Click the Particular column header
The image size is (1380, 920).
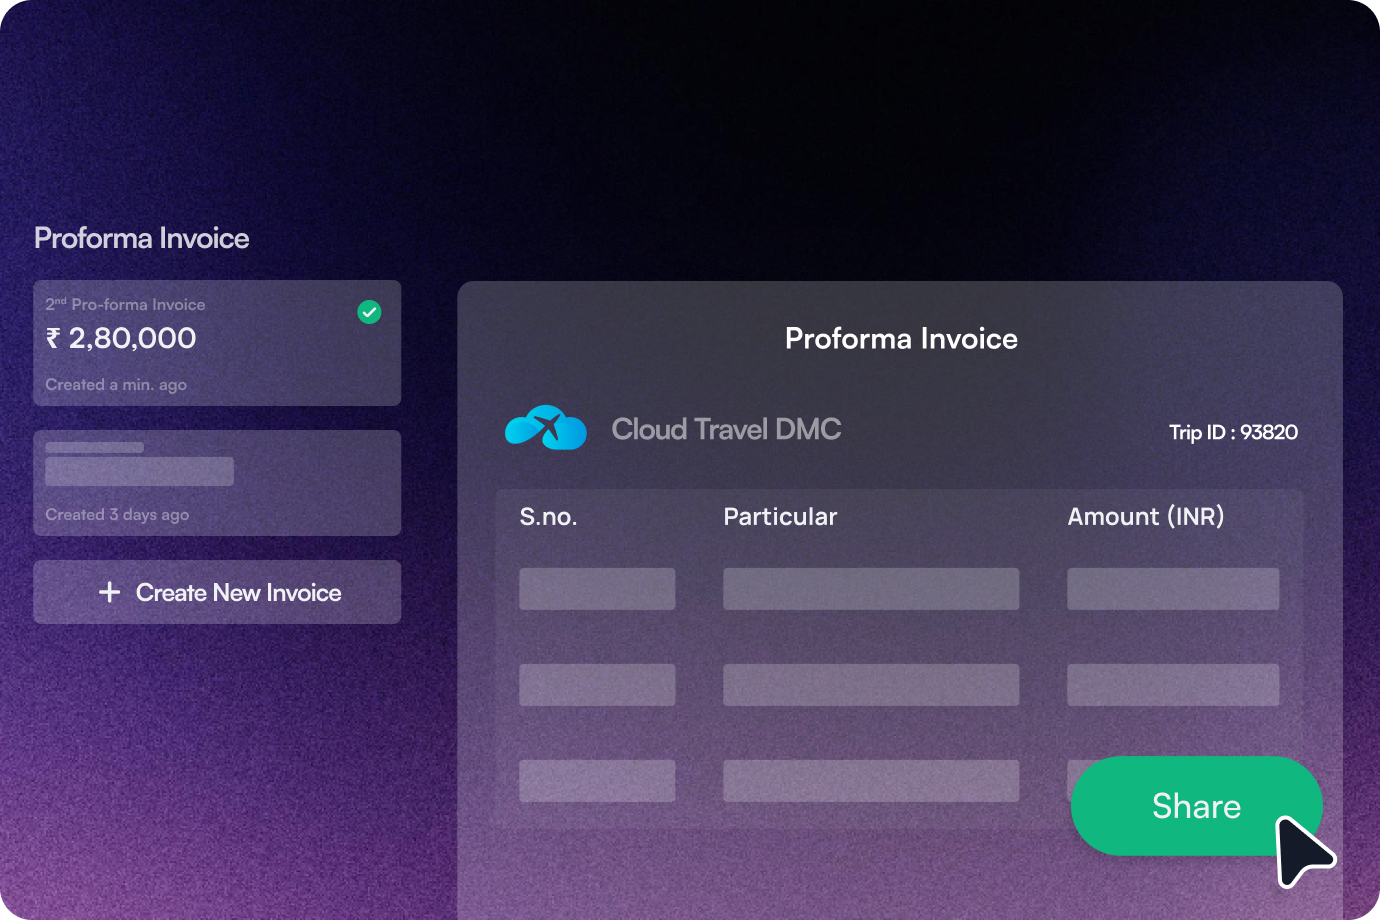[x=780, y=516]
